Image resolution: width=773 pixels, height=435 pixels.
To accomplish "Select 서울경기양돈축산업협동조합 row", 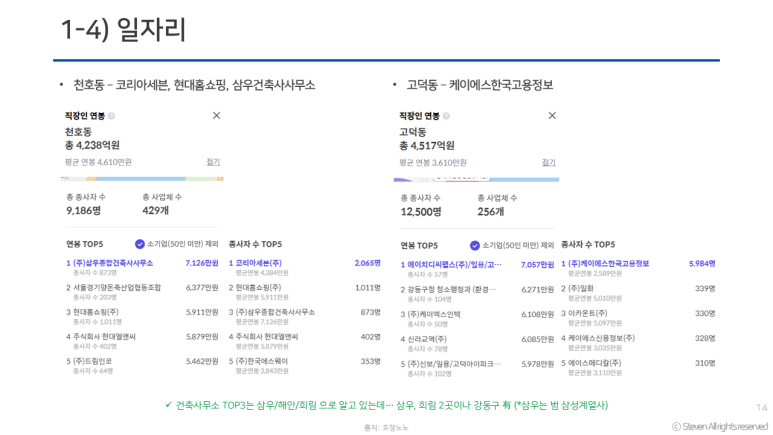I will click(x=142, y=292).
